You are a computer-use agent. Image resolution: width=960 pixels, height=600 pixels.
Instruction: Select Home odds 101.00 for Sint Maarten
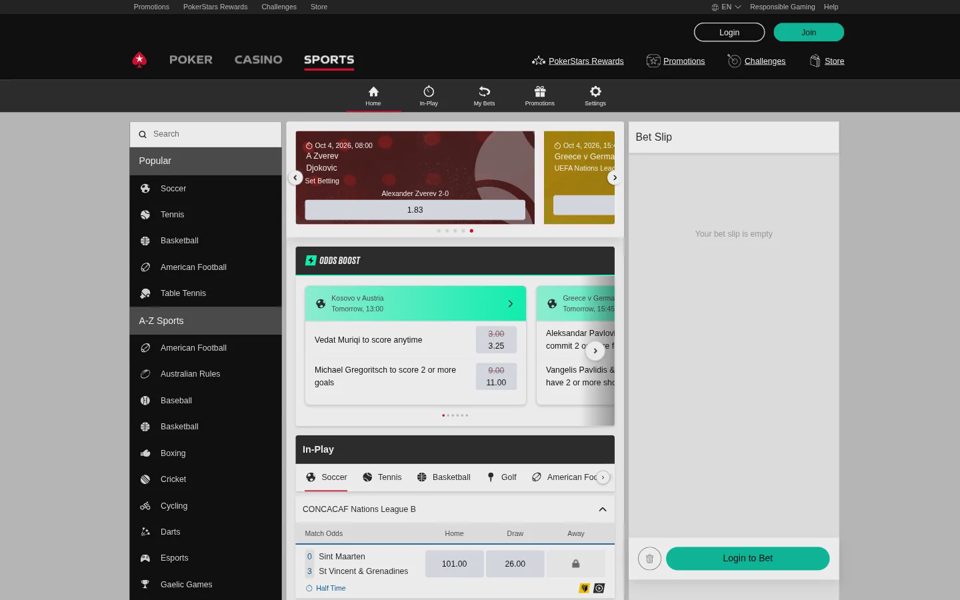point(454,564)
